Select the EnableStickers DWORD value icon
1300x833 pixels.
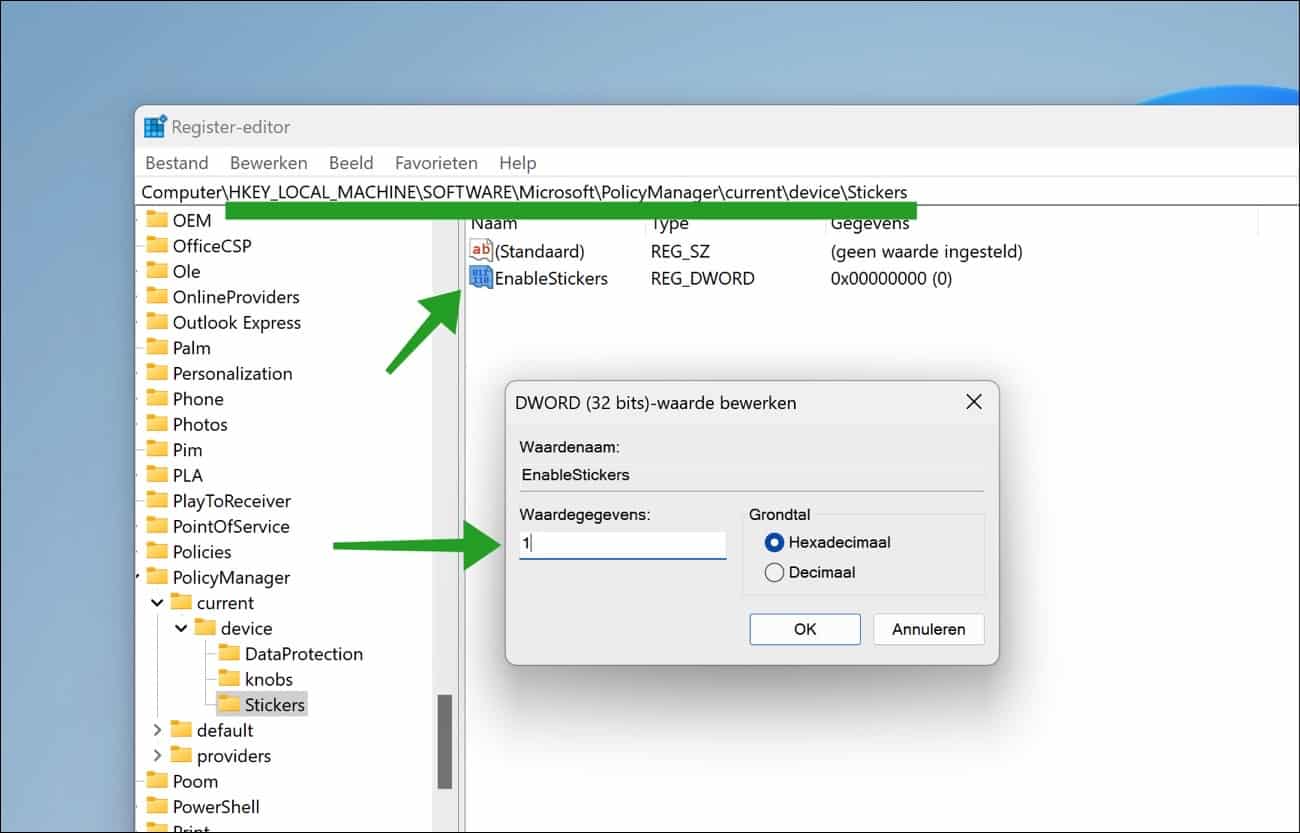[x=481, y=279]
